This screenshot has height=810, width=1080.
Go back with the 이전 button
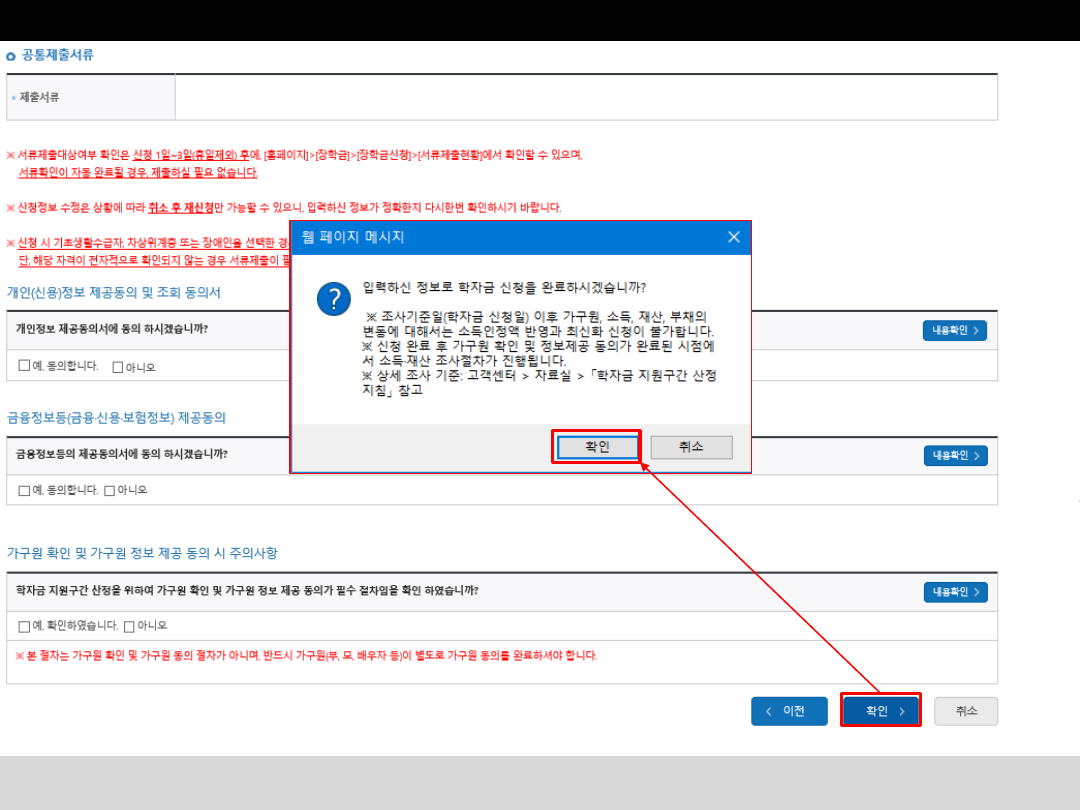tap(789, 711)
